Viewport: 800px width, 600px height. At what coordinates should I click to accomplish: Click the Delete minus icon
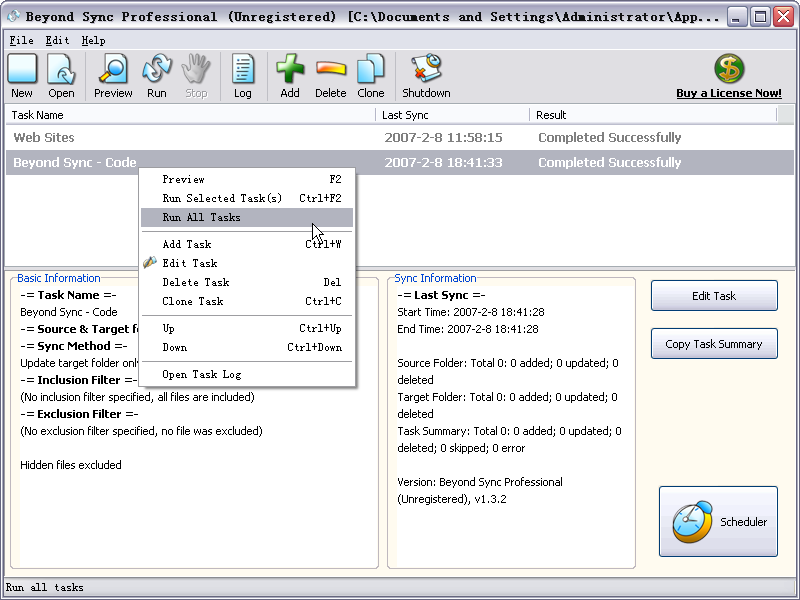pyautogui.click(x=331, y=69)
